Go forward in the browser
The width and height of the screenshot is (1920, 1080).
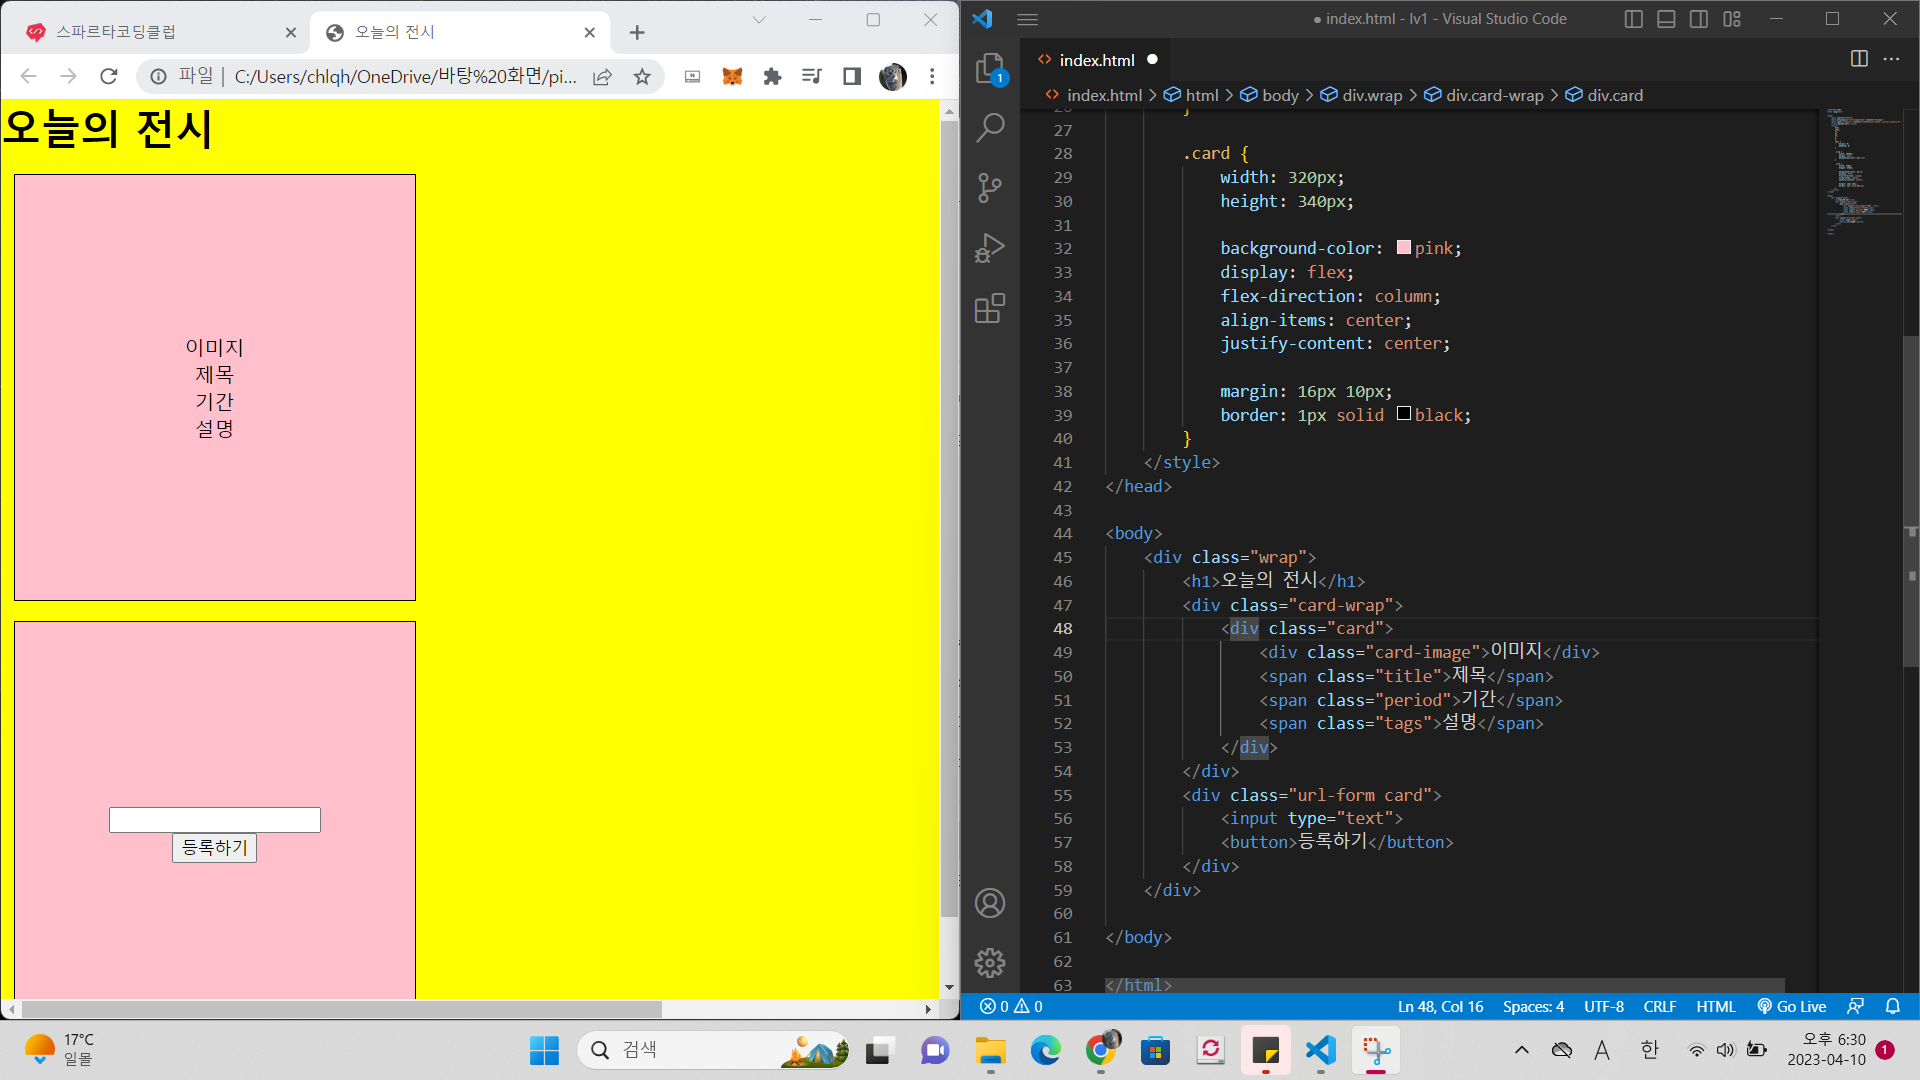tap(68, 76)
